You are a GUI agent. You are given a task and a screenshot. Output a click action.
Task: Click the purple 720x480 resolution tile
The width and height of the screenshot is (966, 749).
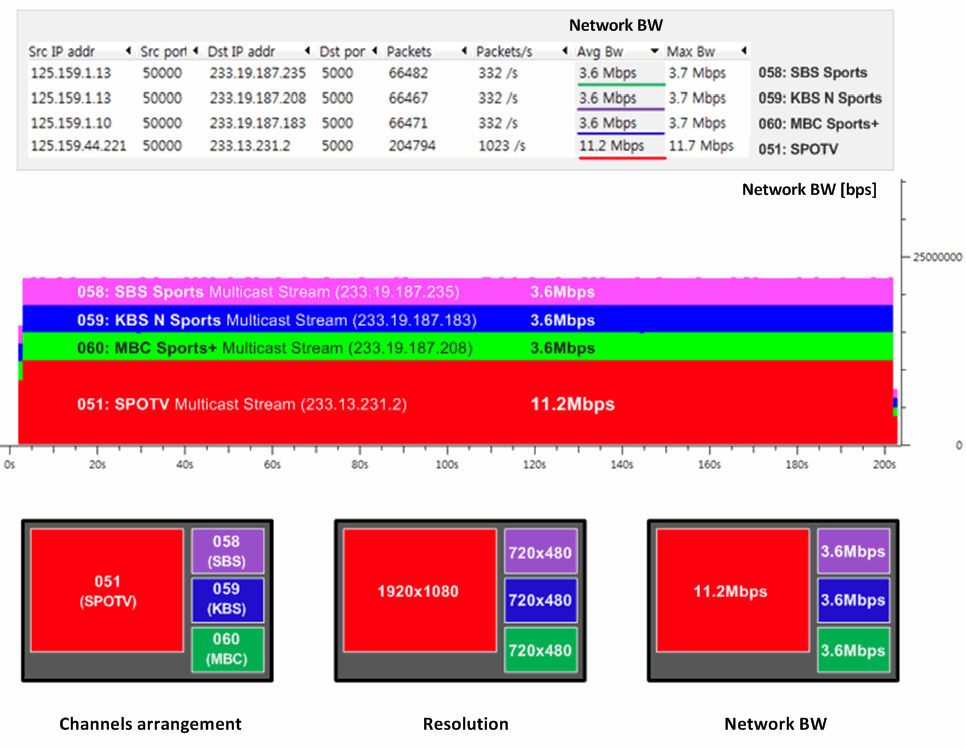[540, 551]
